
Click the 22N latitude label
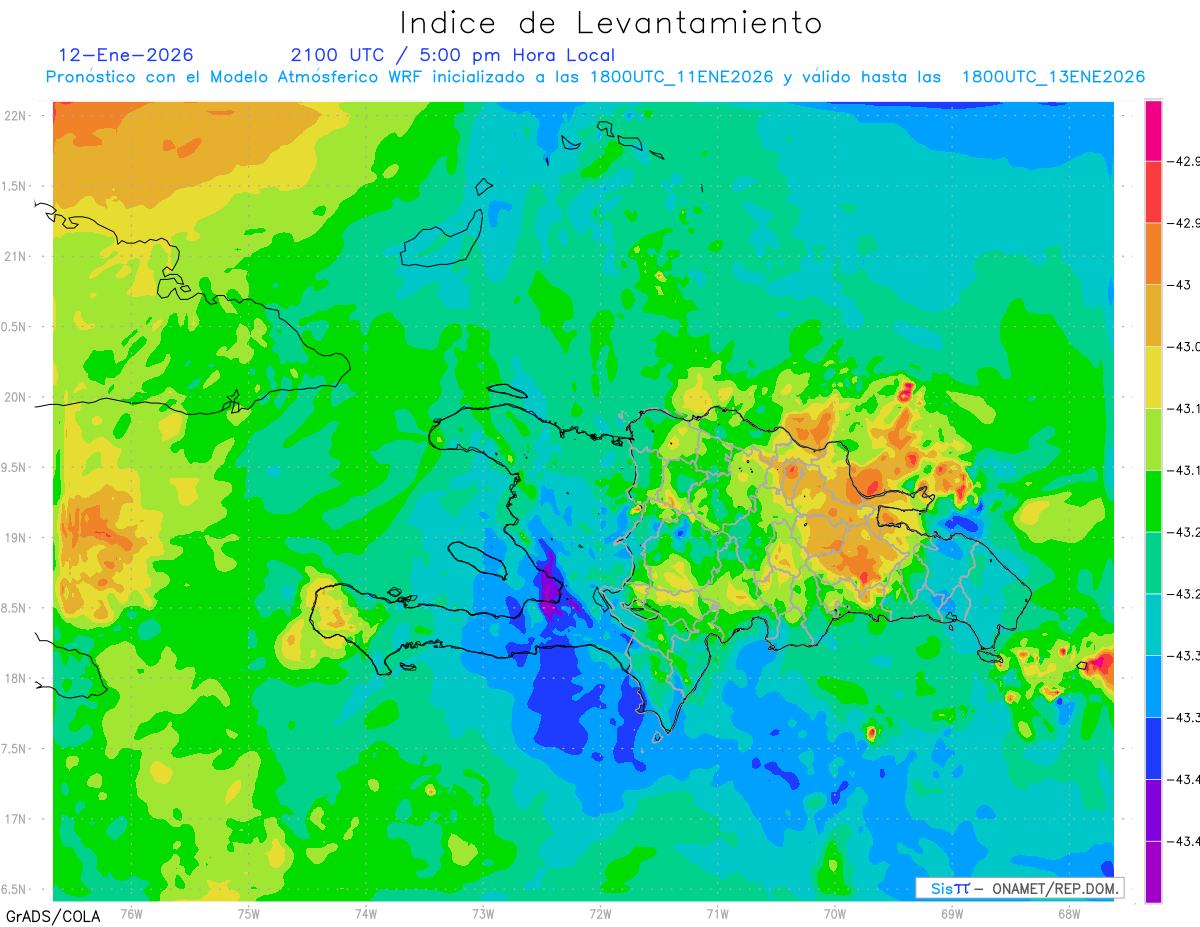click(16, 115)
